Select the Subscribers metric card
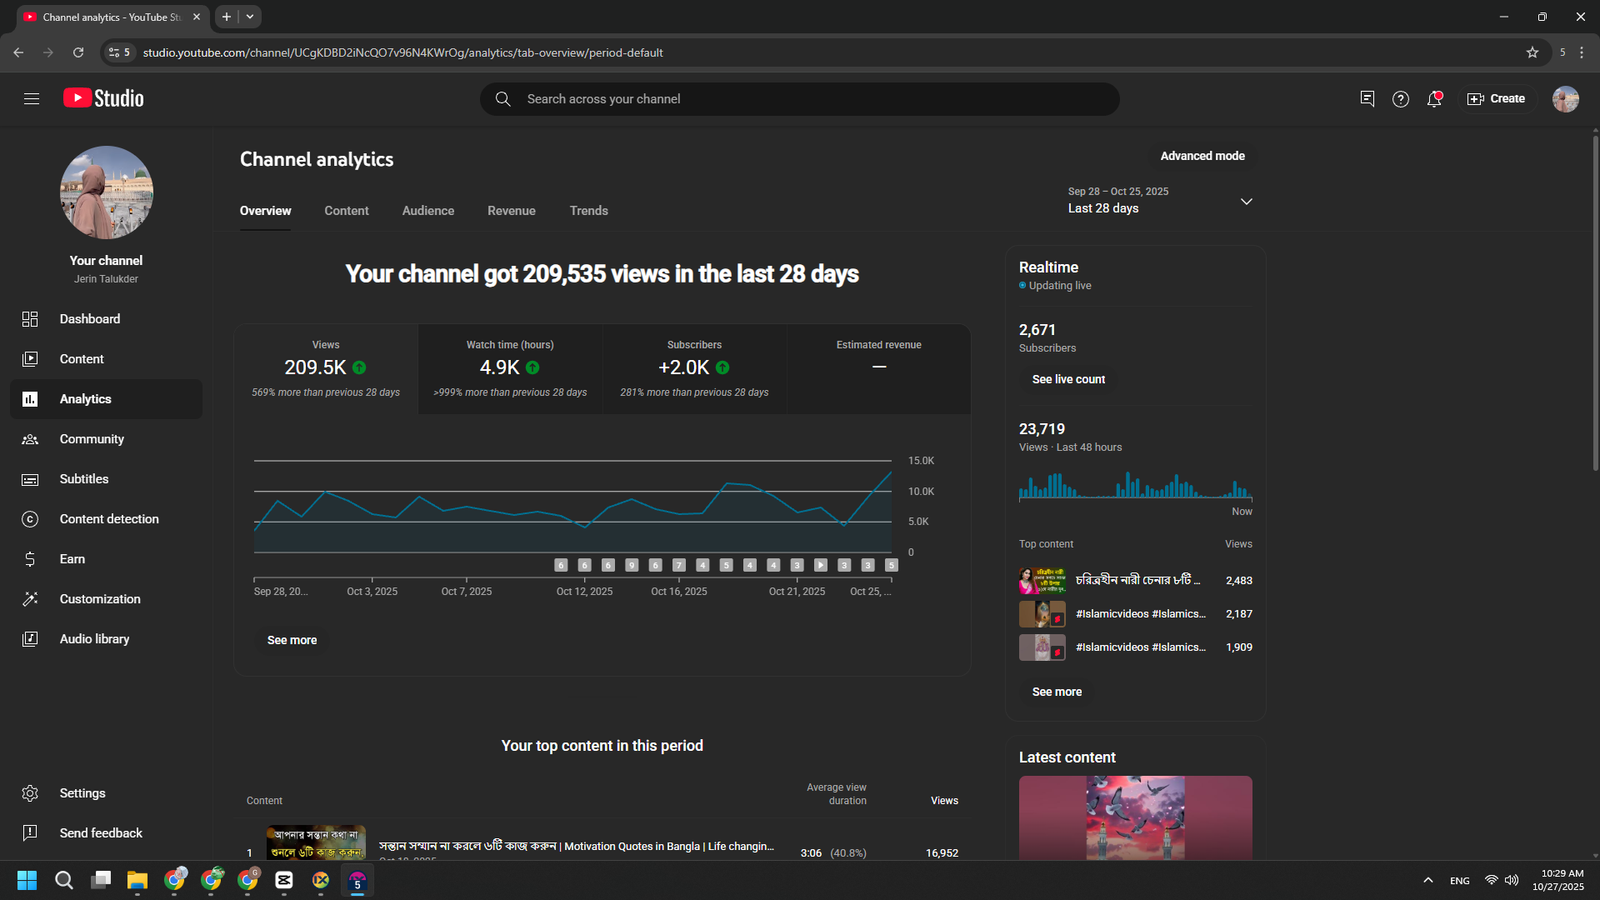1600x900 pixels. click(694, 368)
